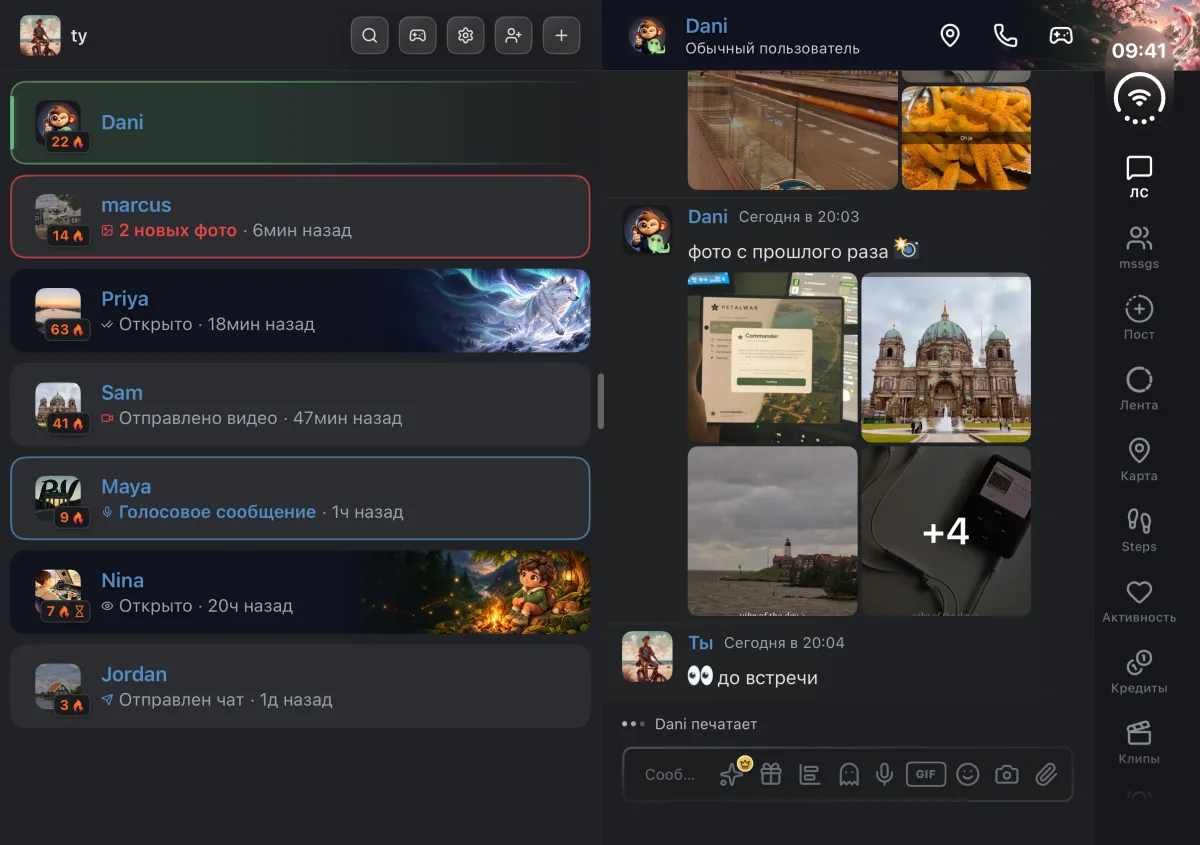The width and height of the screenshot is (1200, 845).
Task: Click the add friend icon
Action: point(513,36)
